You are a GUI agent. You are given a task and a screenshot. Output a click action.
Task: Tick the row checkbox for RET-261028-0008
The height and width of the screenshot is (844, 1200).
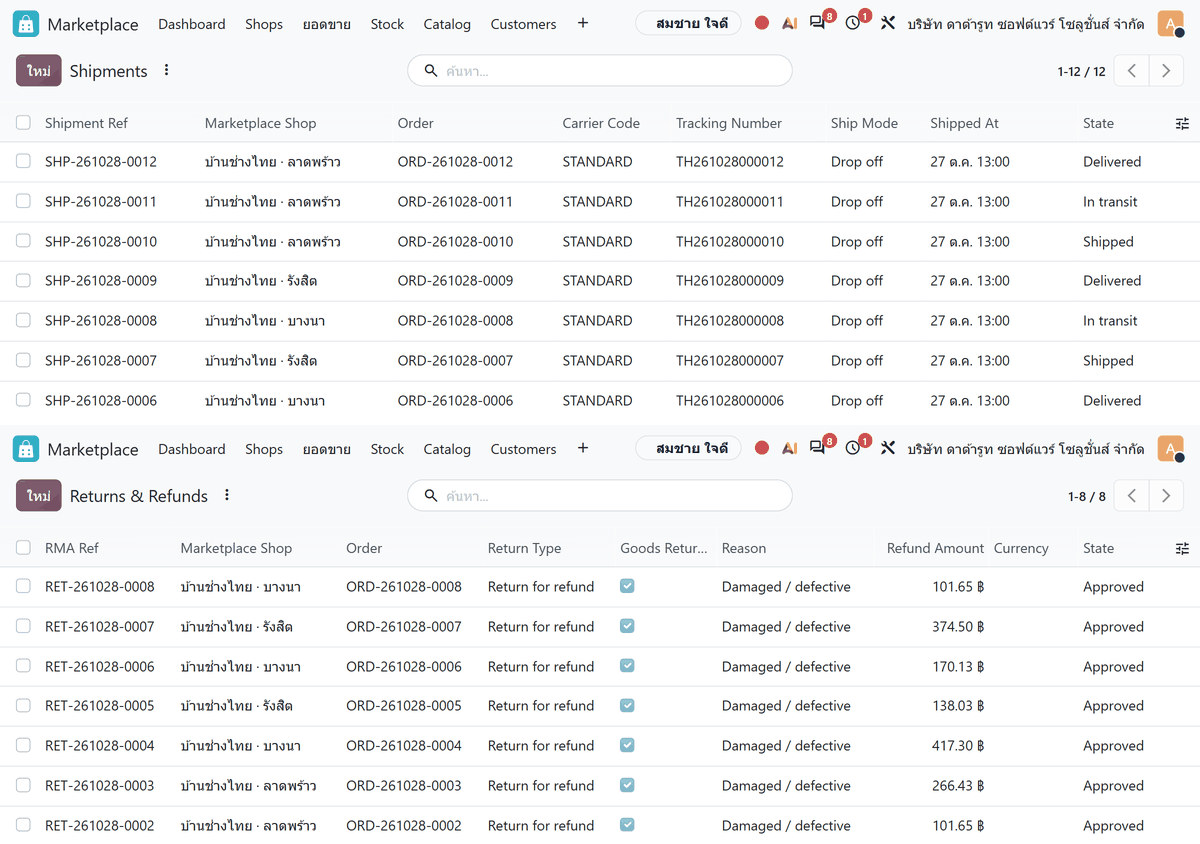click(23, 587)
